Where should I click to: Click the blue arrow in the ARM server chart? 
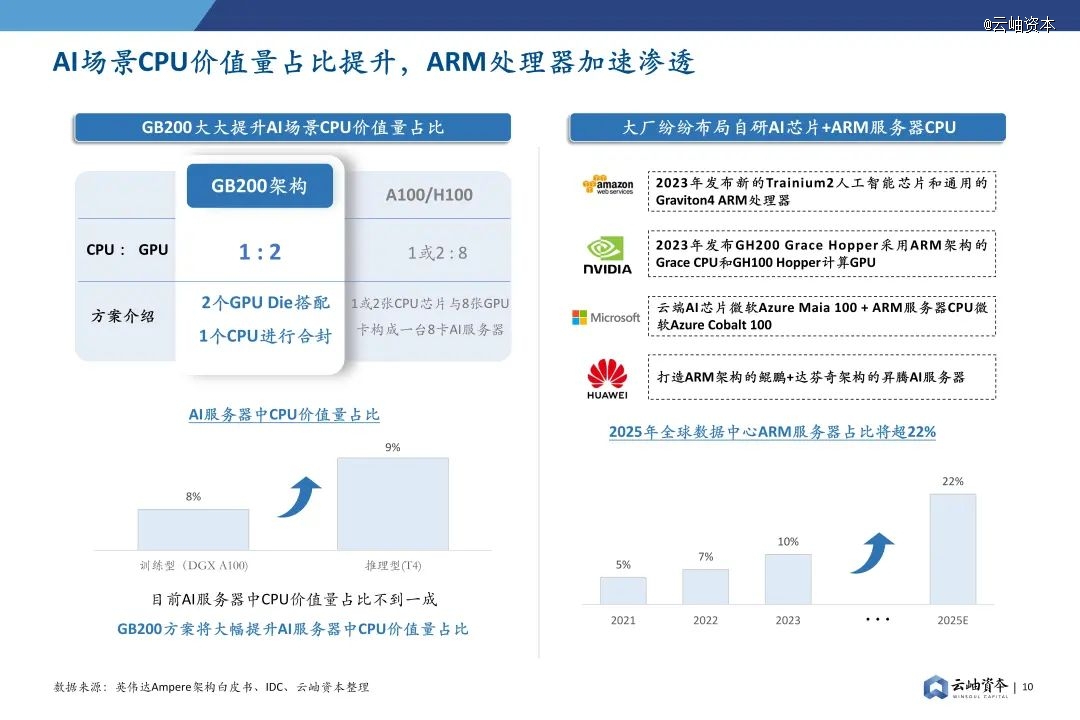point(871,553)
